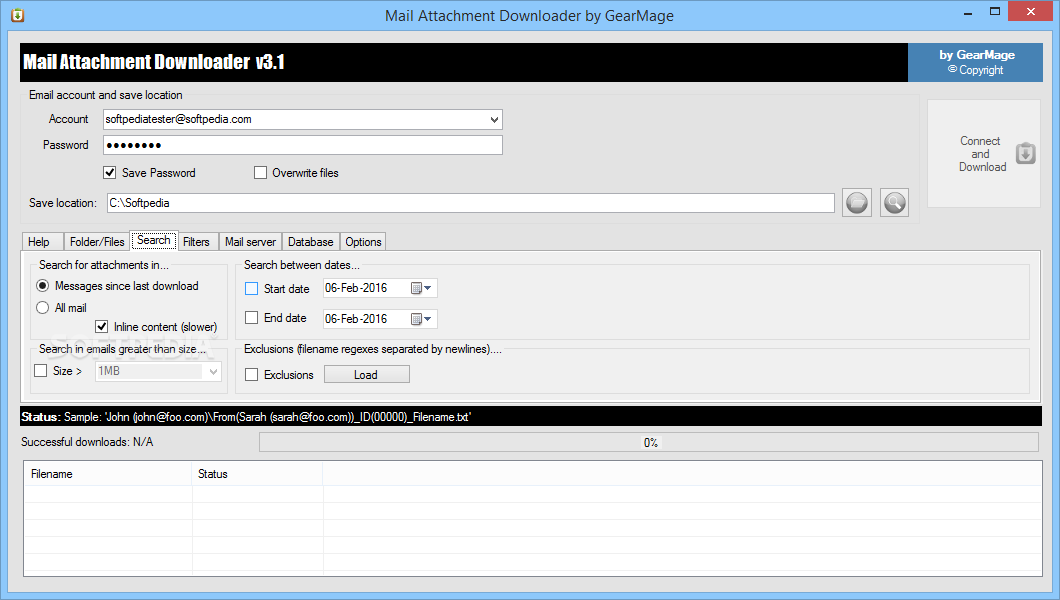Image resolution: width=1060 pixels, height=600 pixels.
Task: Click the Save location path field
Action: (471, 203)
